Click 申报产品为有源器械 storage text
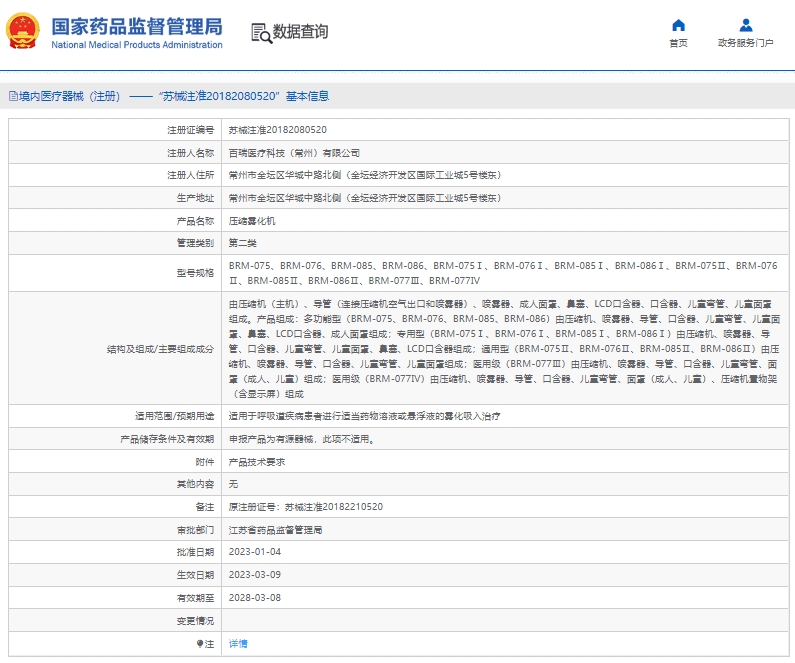The image size is (795, 663). [303, 439]
